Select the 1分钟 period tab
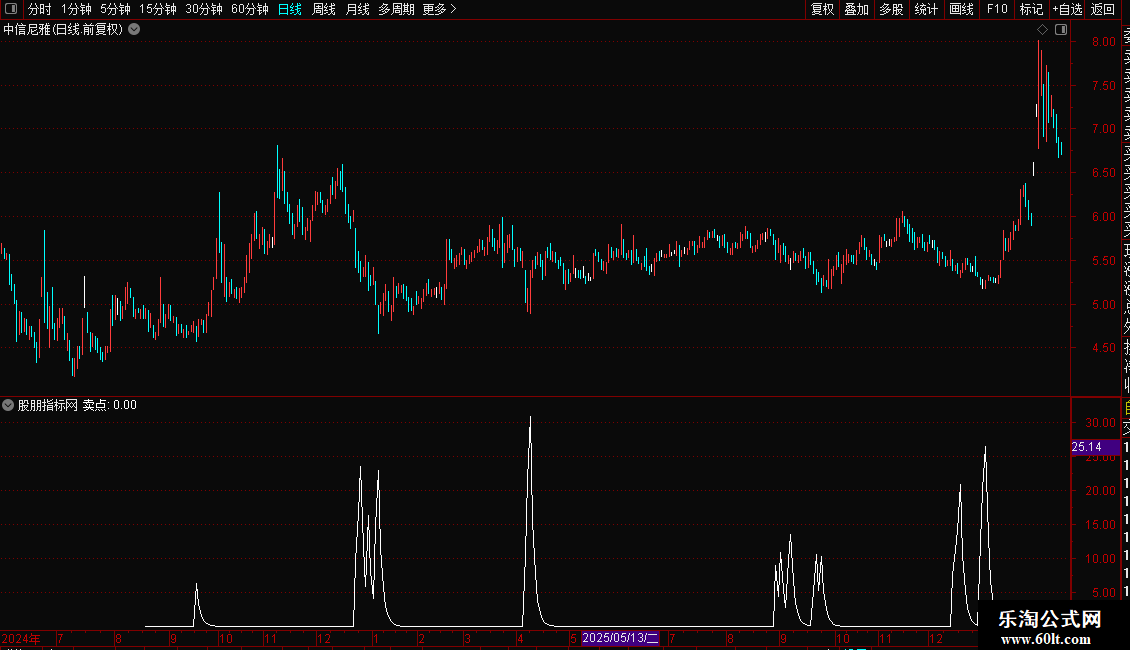Screen dimensions: 1130x650 click(x=76, y=9)
